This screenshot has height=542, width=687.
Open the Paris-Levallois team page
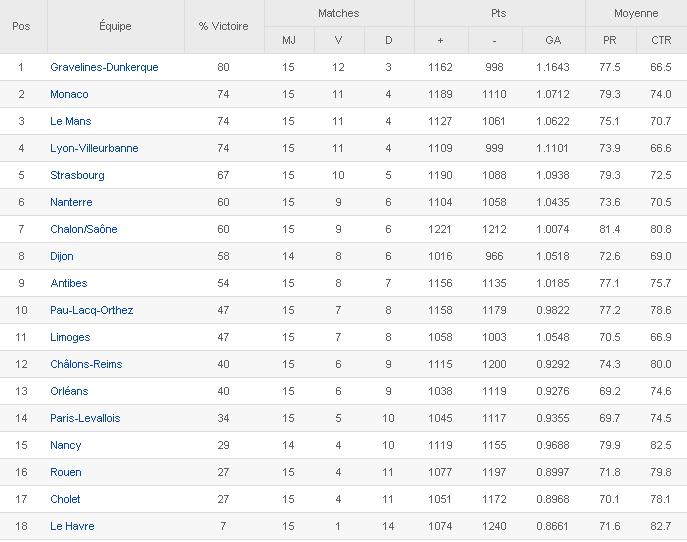point(85,418)
